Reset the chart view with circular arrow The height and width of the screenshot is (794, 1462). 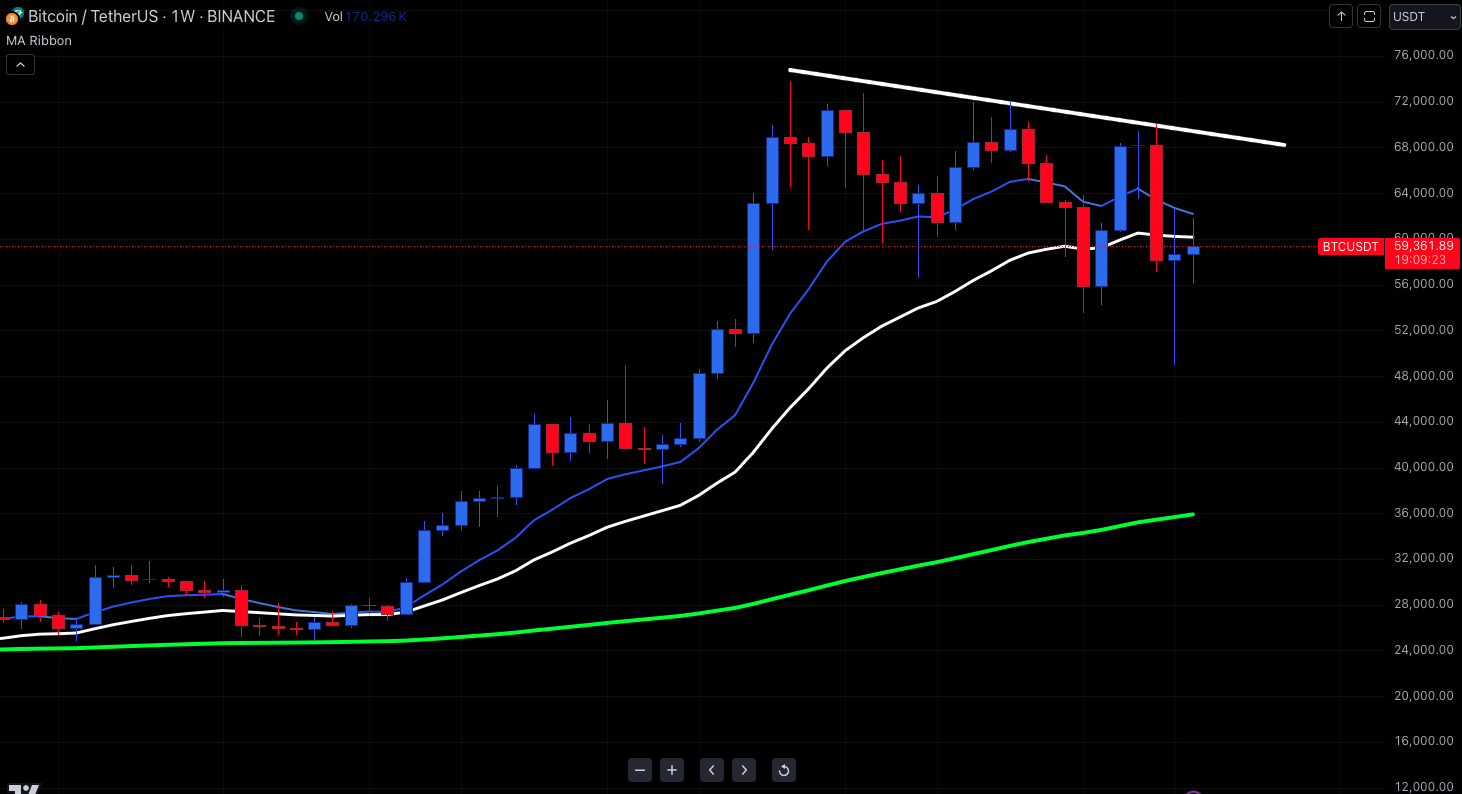[784, 770]
